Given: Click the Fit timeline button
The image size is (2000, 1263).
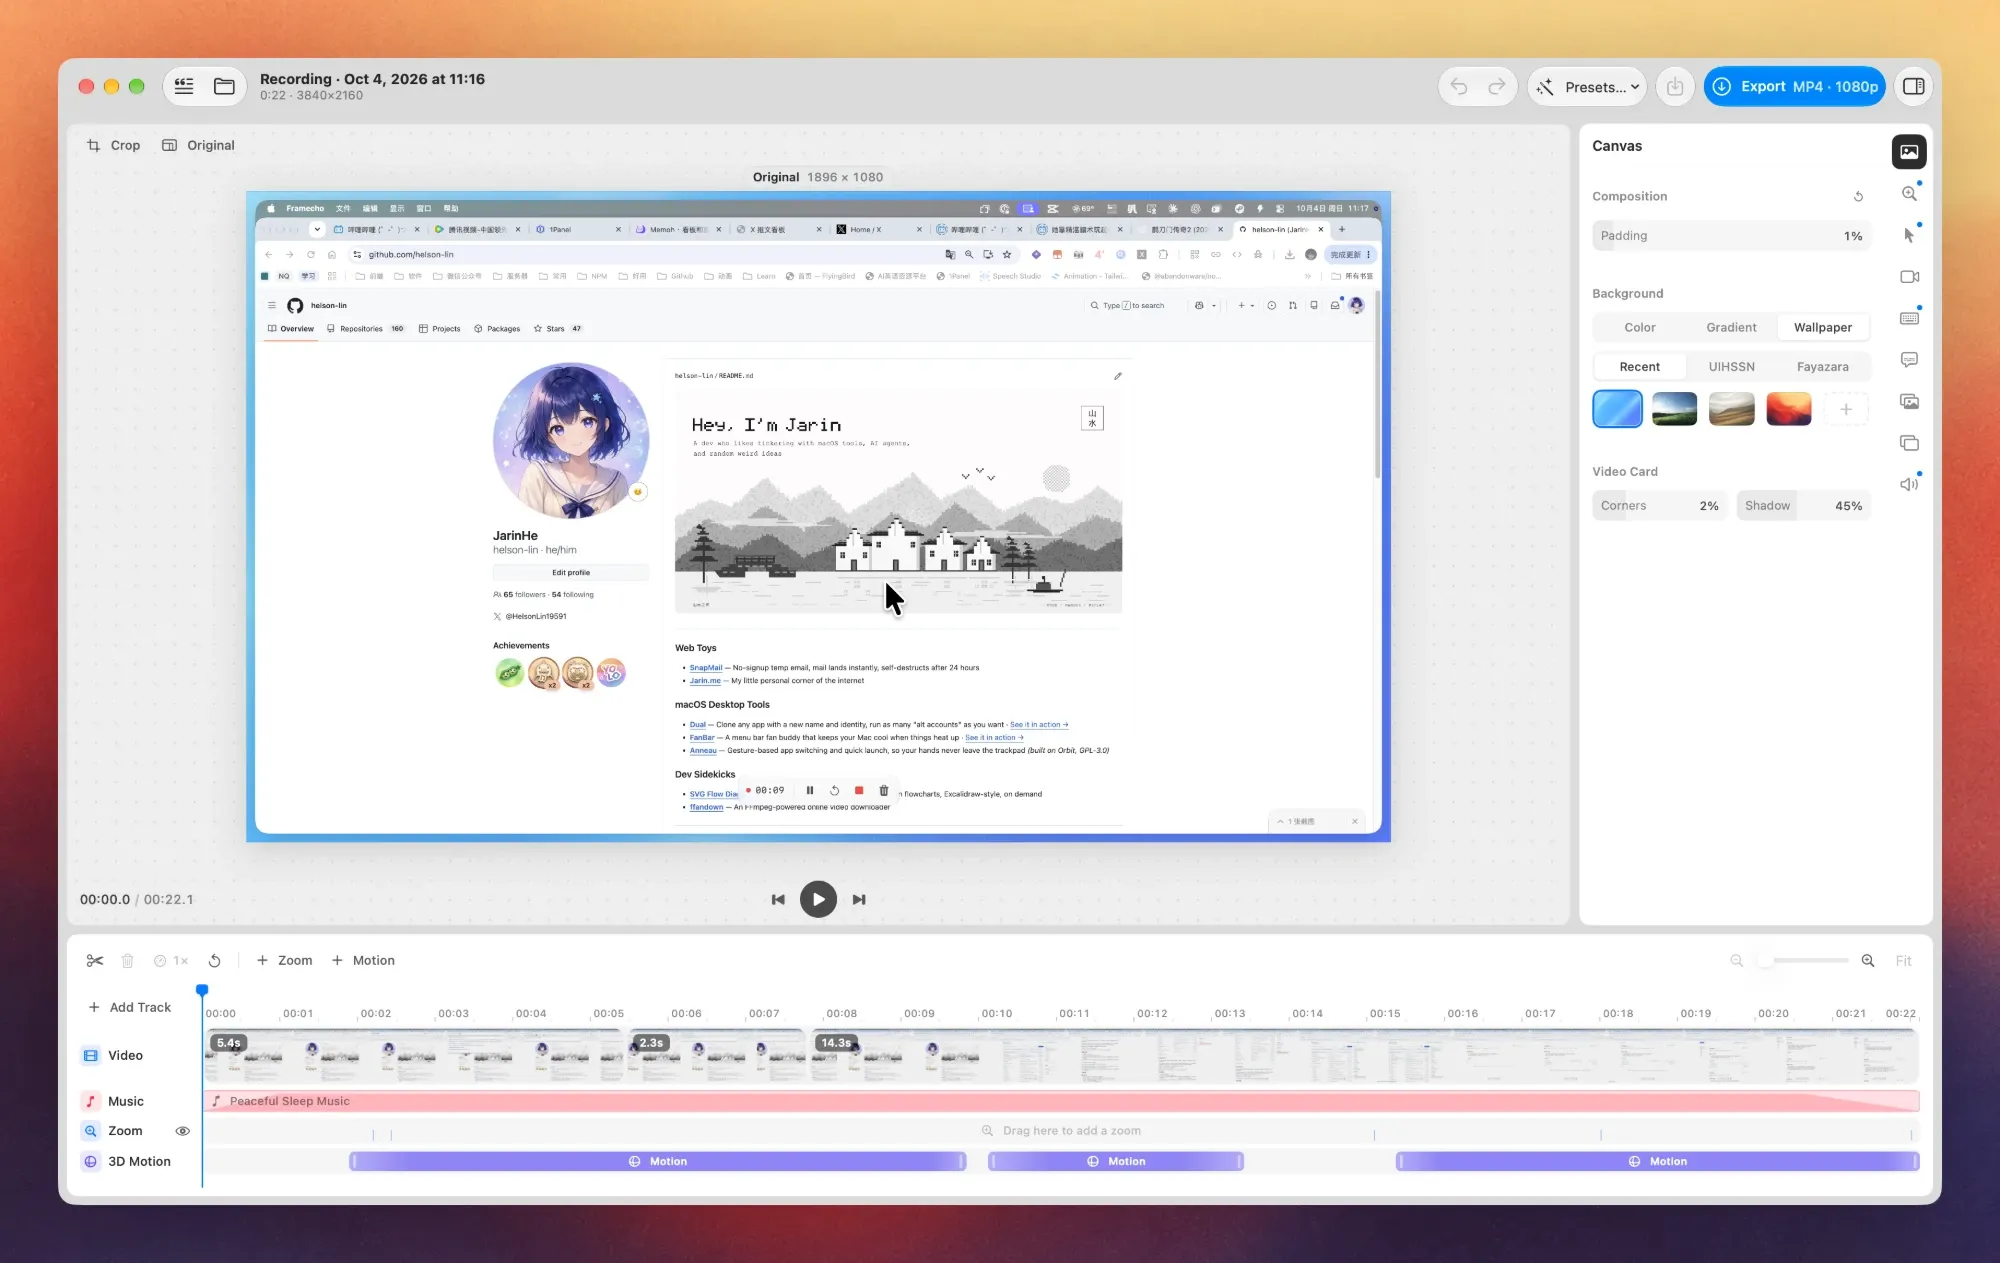Looking at the screenshot, I should point(1903,961).
